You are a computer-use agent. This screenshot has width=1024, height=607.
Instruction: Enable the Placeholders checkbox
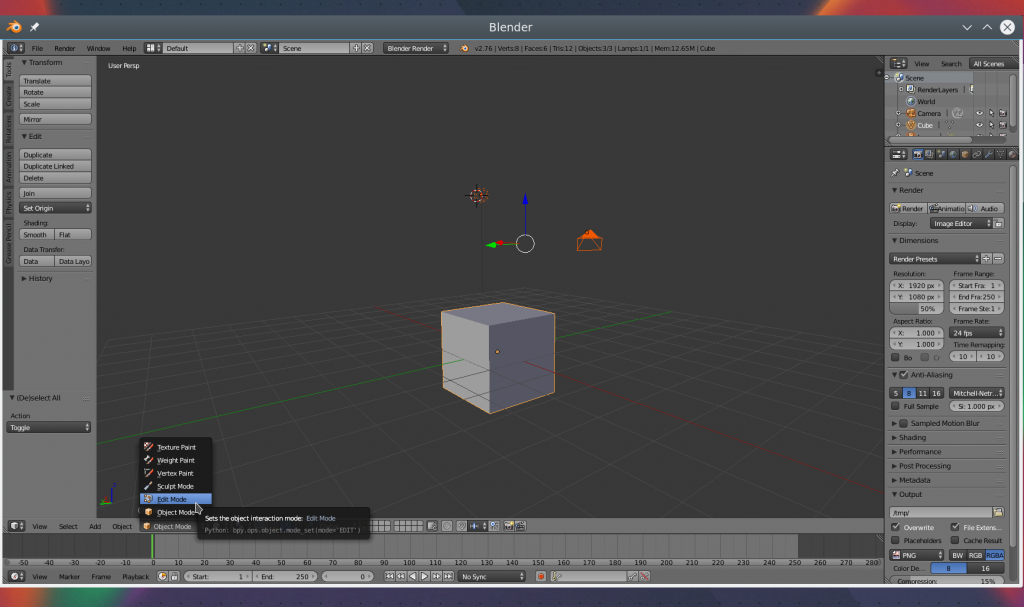[x=896, y=541]
